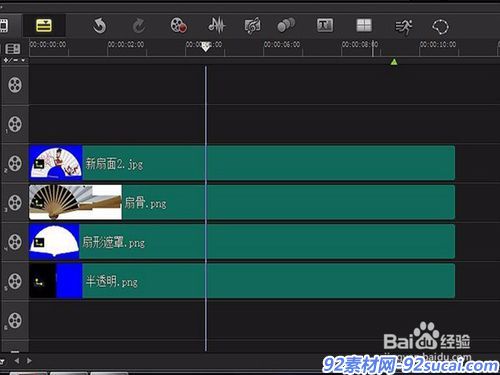The width and height of the screenshot is (500, 375).
Task: Switch to Storyboard View
Action: [3, 26]
